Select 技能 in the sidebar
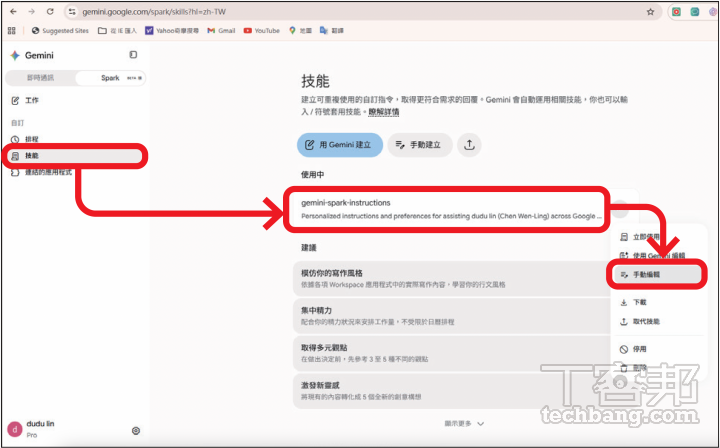 point(73,156)
